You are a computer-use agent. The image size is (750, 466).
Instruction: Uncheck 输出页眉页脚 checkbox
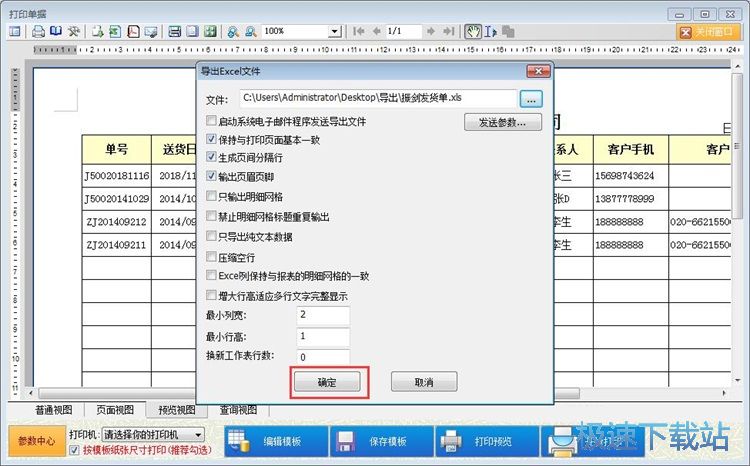tap(211, 176)
